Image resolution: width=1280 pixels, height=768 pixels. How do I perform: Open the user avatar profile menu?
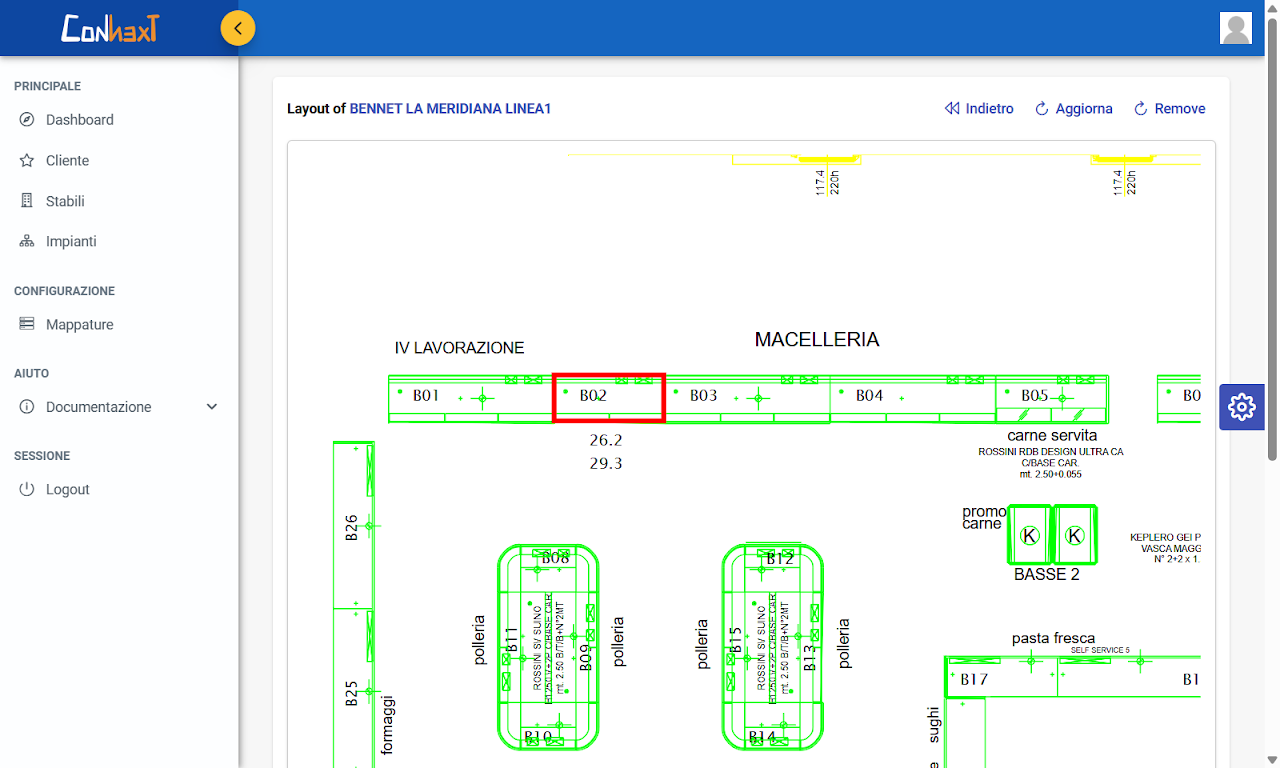[1236, 28]
